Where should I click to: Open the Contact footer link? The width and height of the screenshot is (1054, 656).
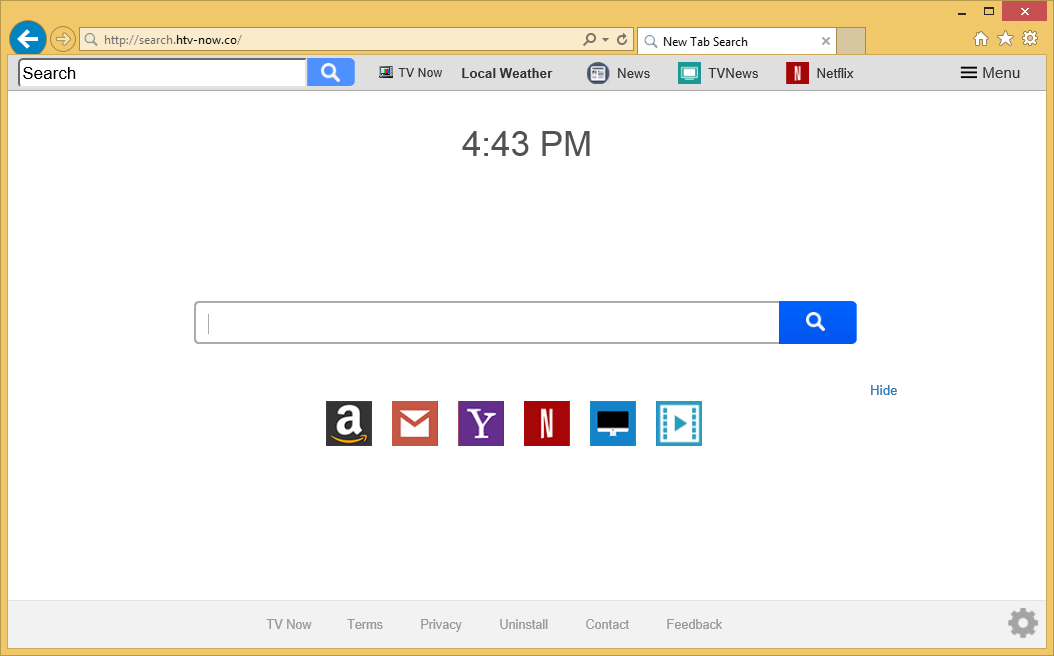tap(607, 624)
